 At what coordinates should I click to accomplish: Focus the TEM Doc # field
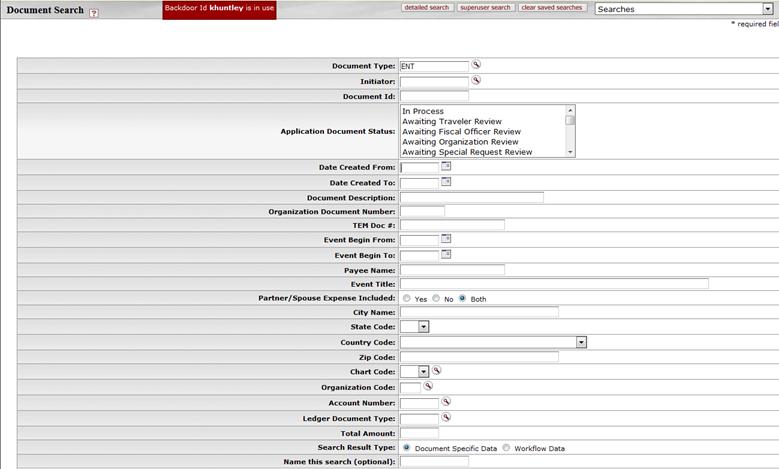tap(453, 226)
